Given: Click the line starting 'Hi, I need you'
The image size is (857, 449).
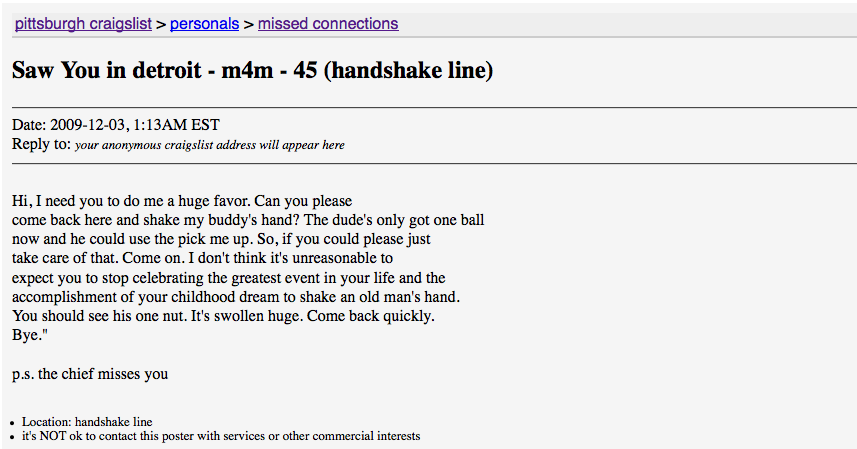Looking at the screenshot, I should (x=182, y=201).
